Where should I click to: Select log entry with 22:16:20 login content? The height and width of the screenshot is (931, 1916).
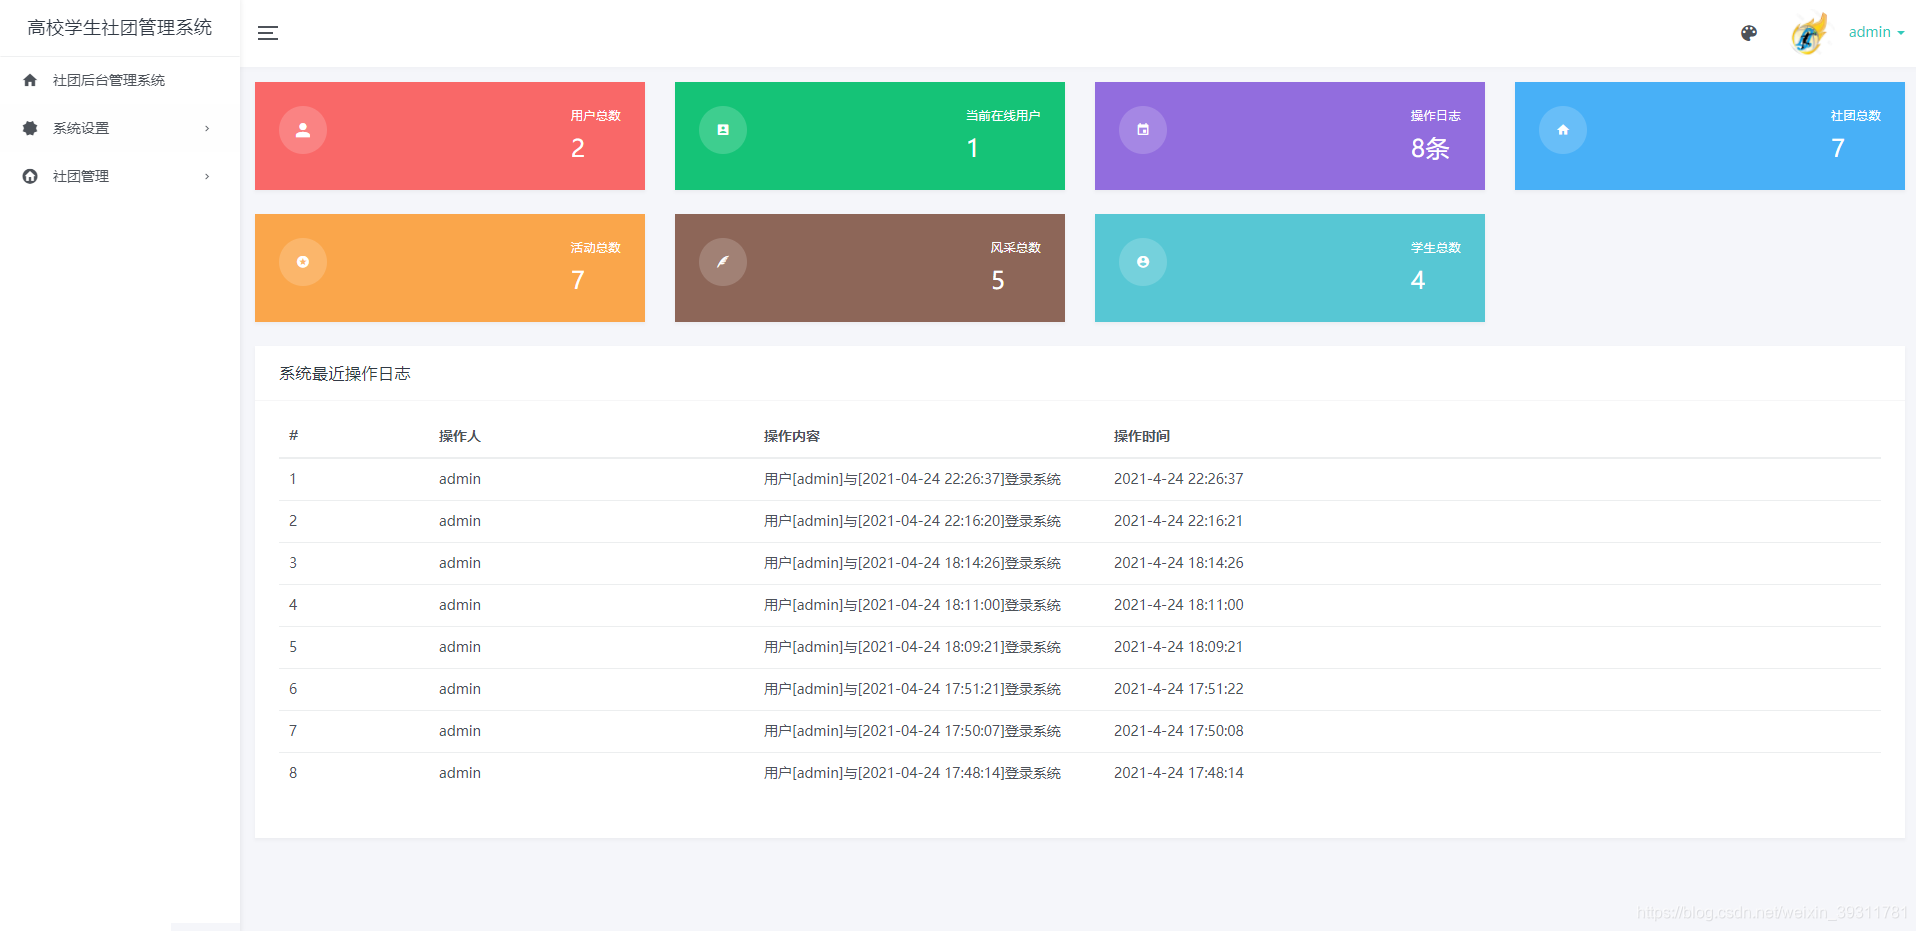(x=912, y=521)
